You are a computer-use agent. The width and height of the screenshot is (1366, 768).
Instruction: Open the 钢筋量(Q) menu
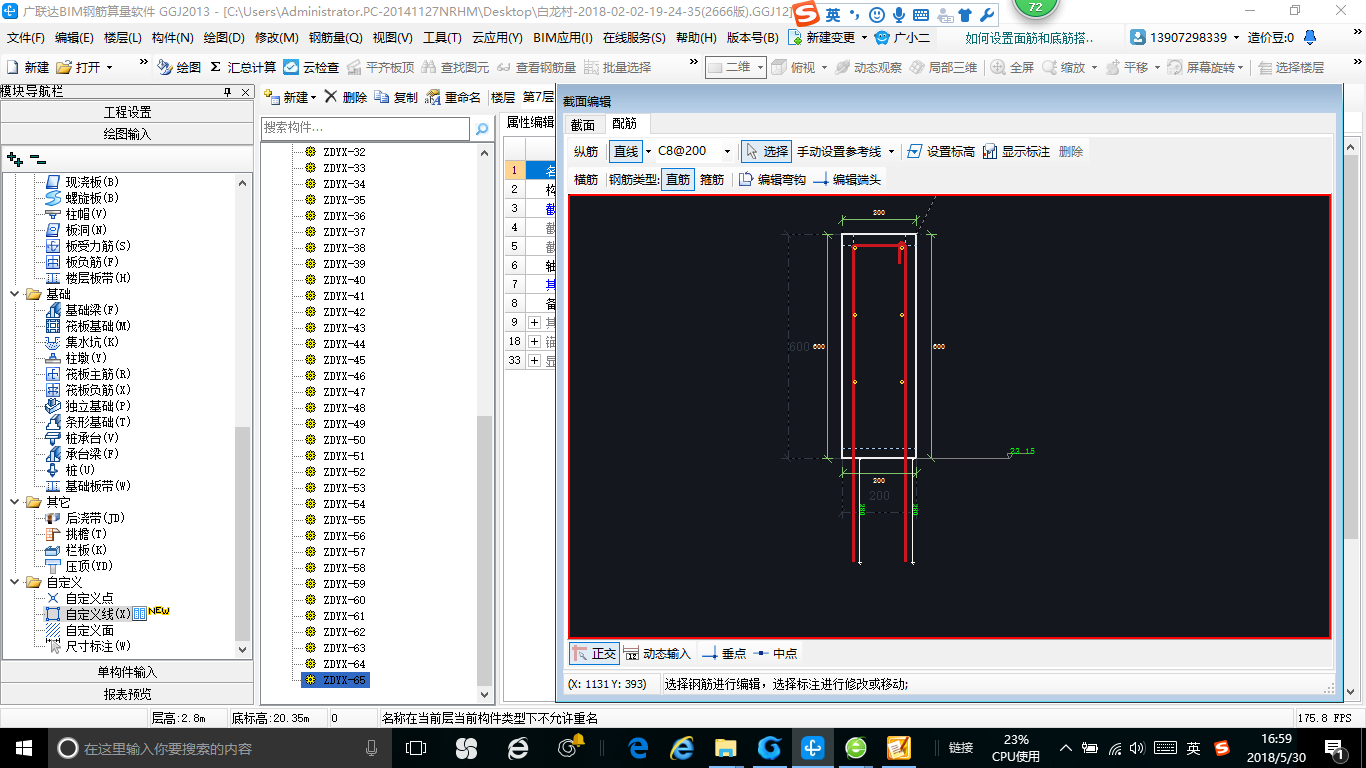335,38
